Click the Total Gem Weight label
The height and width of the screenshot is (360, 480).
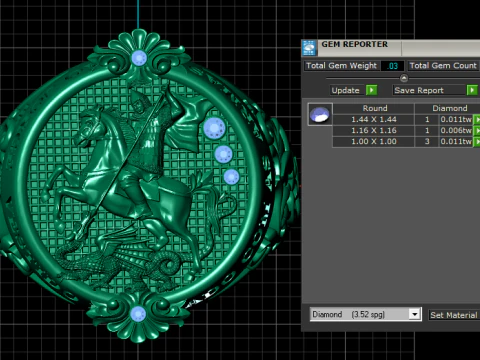tap(341, 66)
